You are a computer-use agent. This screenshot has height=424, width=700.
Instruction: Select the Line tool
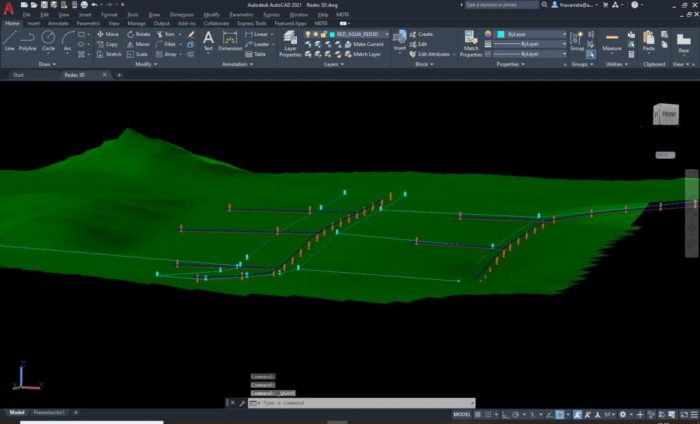9,40
